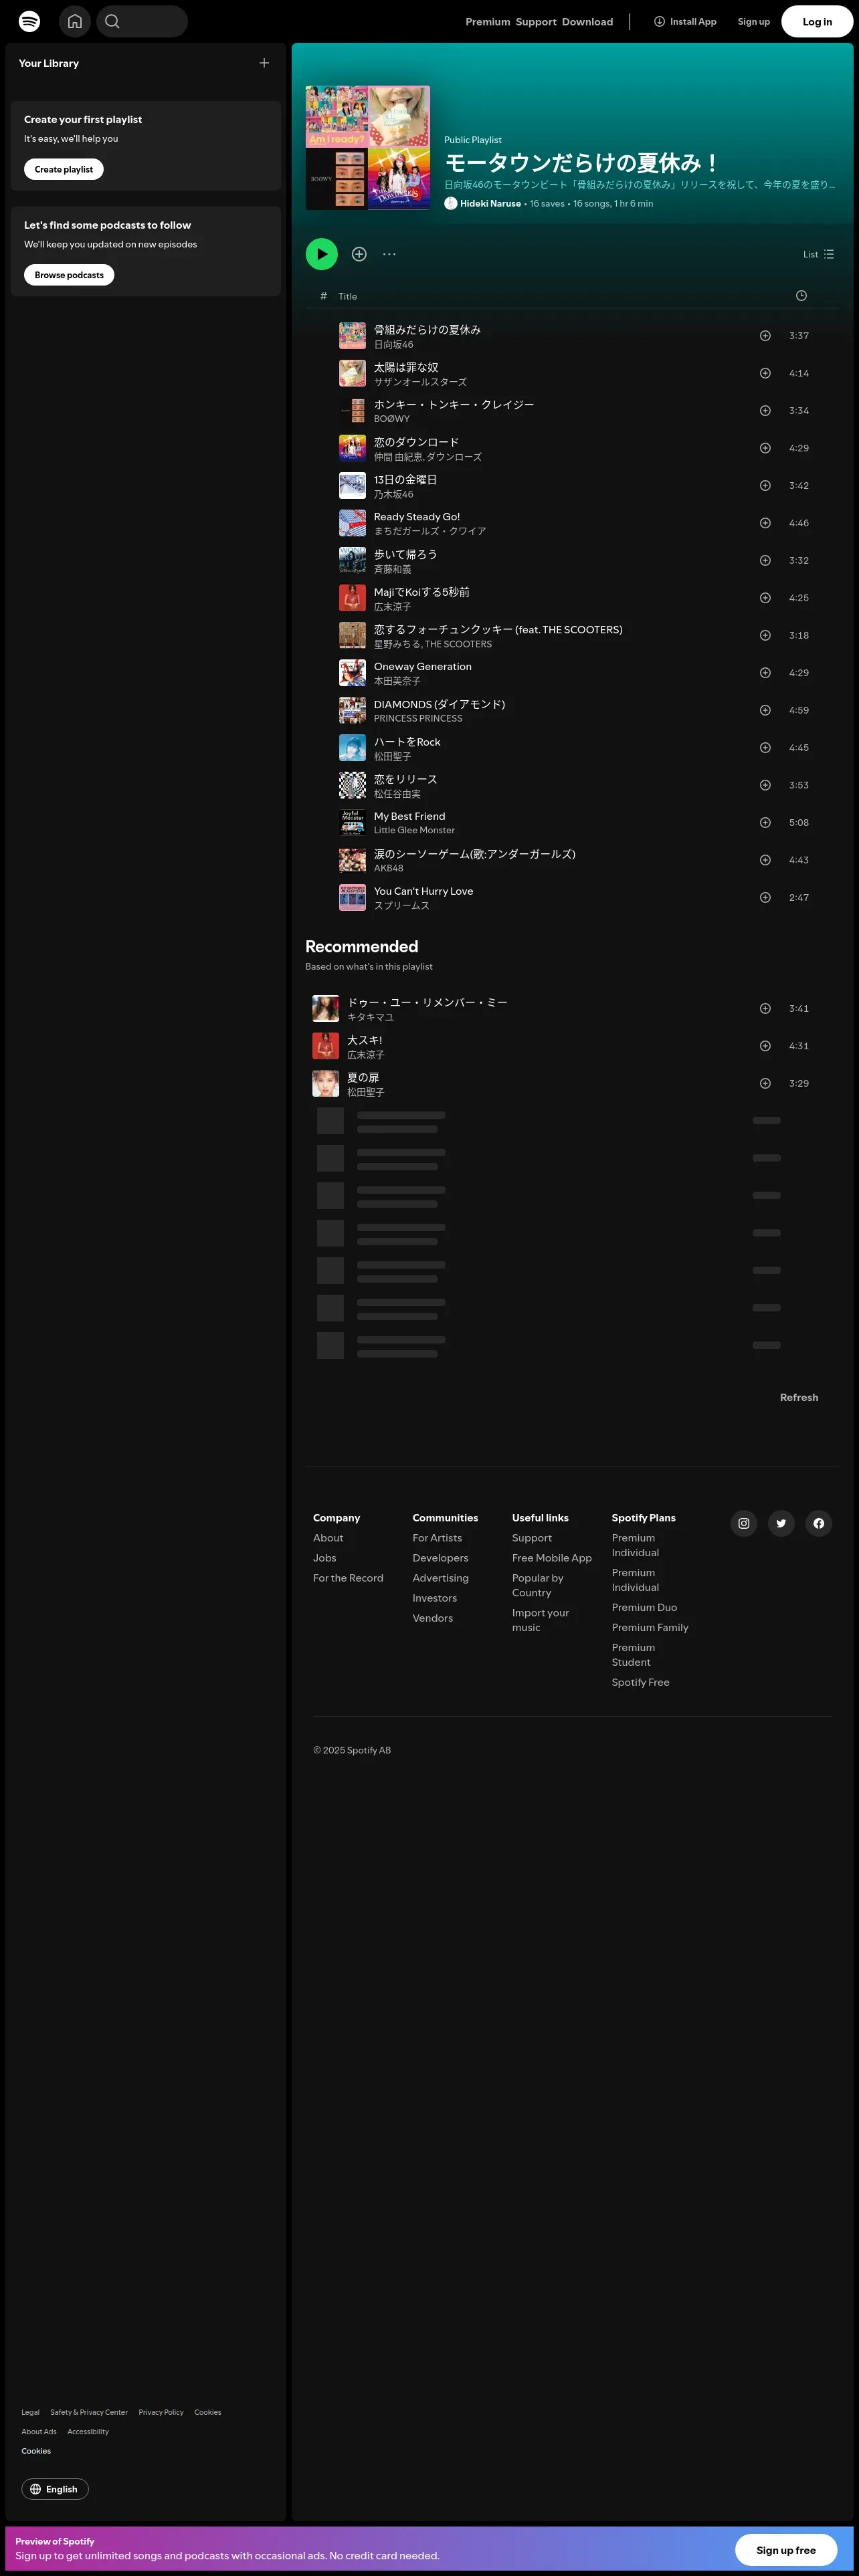The height and width of the screenshot is (2576, 859).
Task: Open Privacy Policy sidebar link
Action: click(161, 2412)
